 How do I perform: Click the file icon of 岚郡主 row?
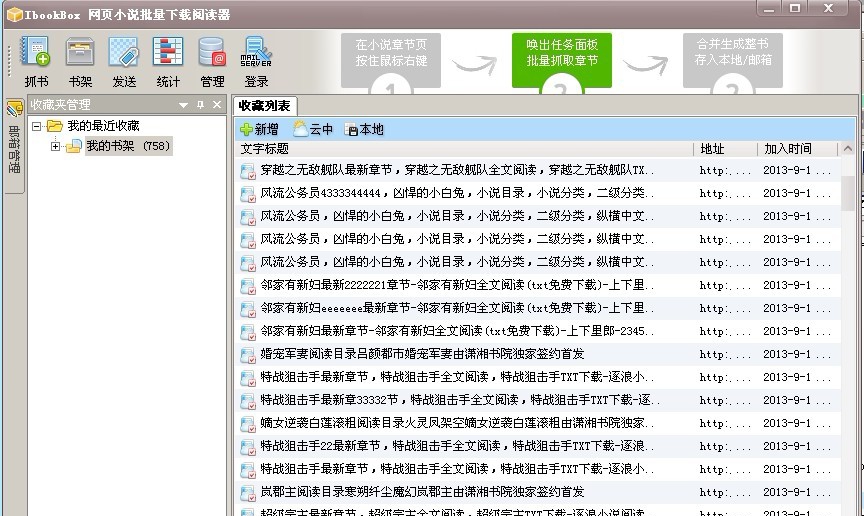tap(248, 493)
